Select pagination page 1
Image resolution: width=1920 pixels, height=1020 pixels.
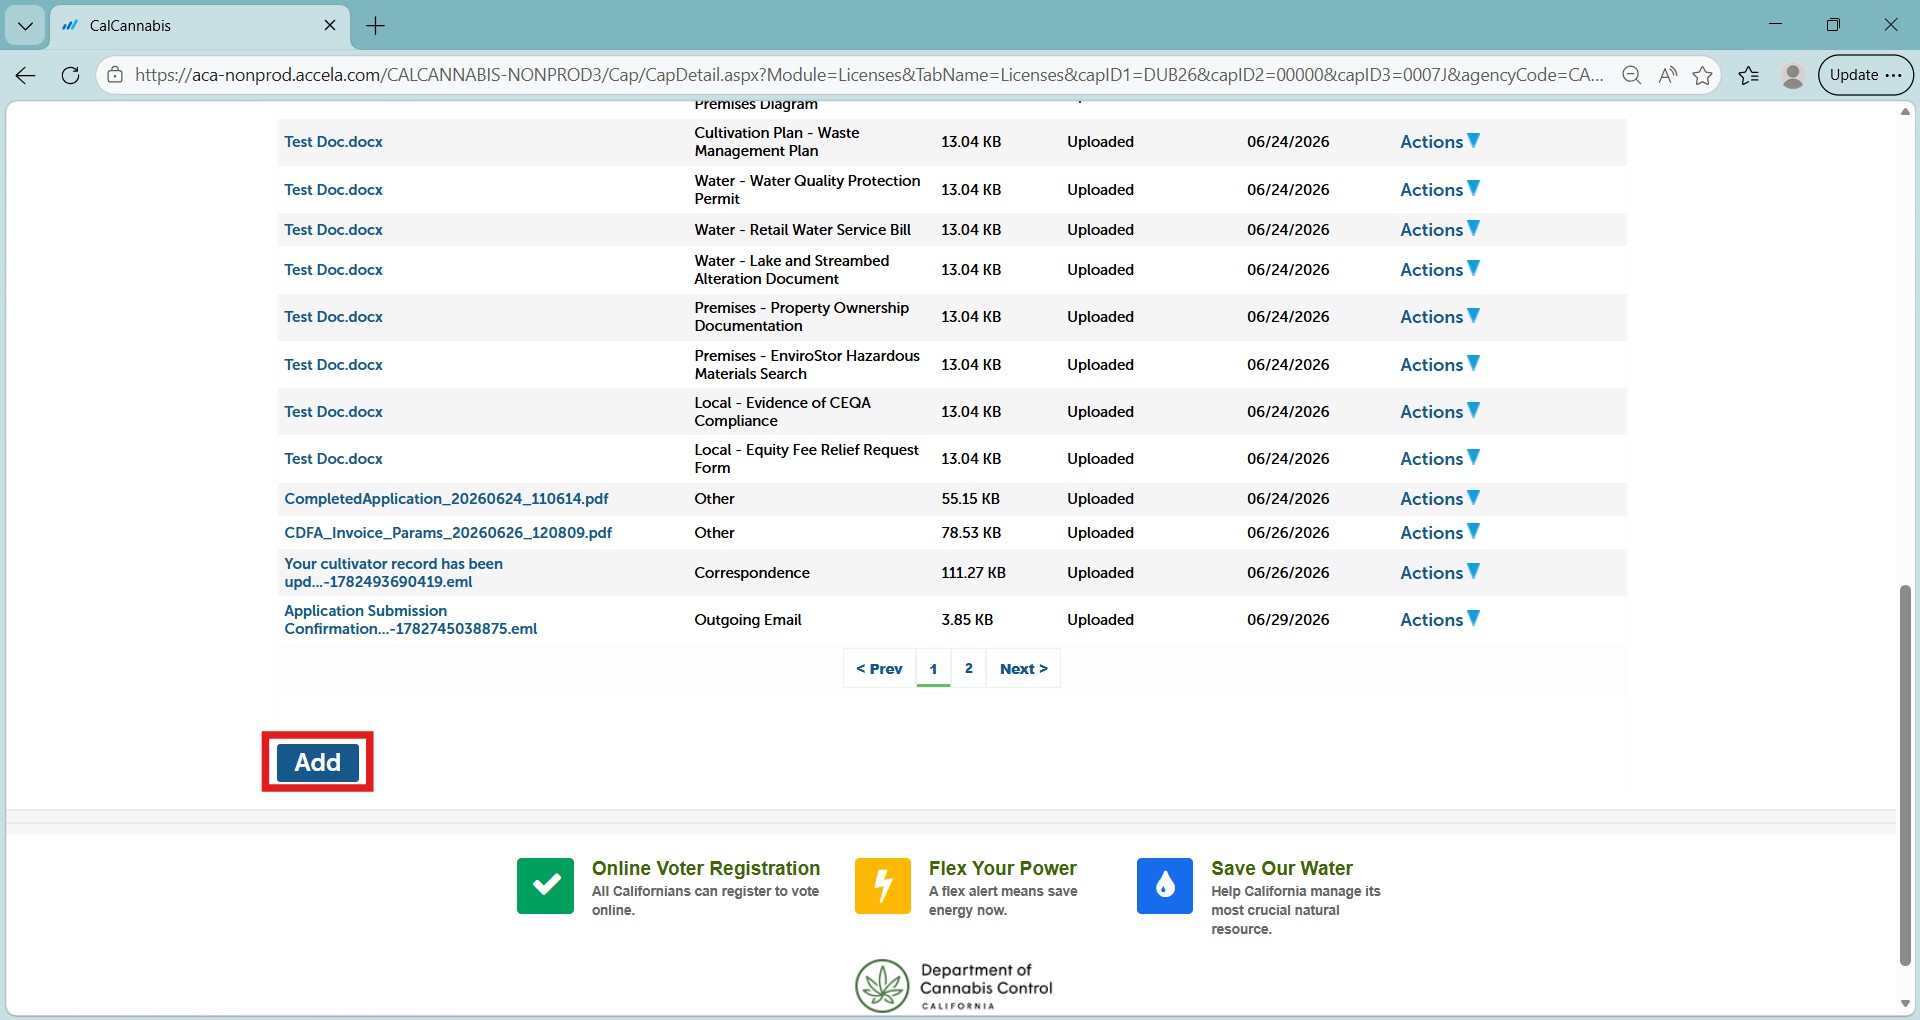pos(933,669)
